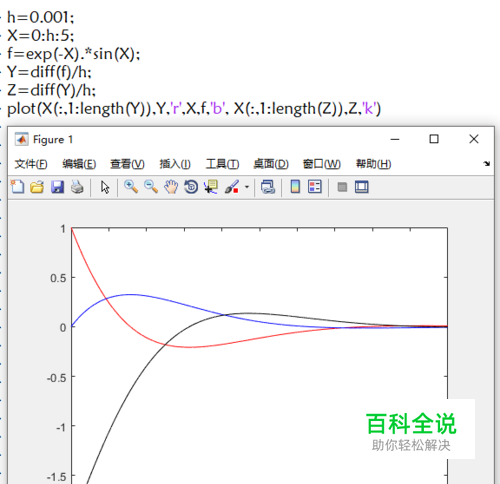The image size is (500, 484).
Task: Click the code line 'h=0.001;'
Action: tap(41, 17)
